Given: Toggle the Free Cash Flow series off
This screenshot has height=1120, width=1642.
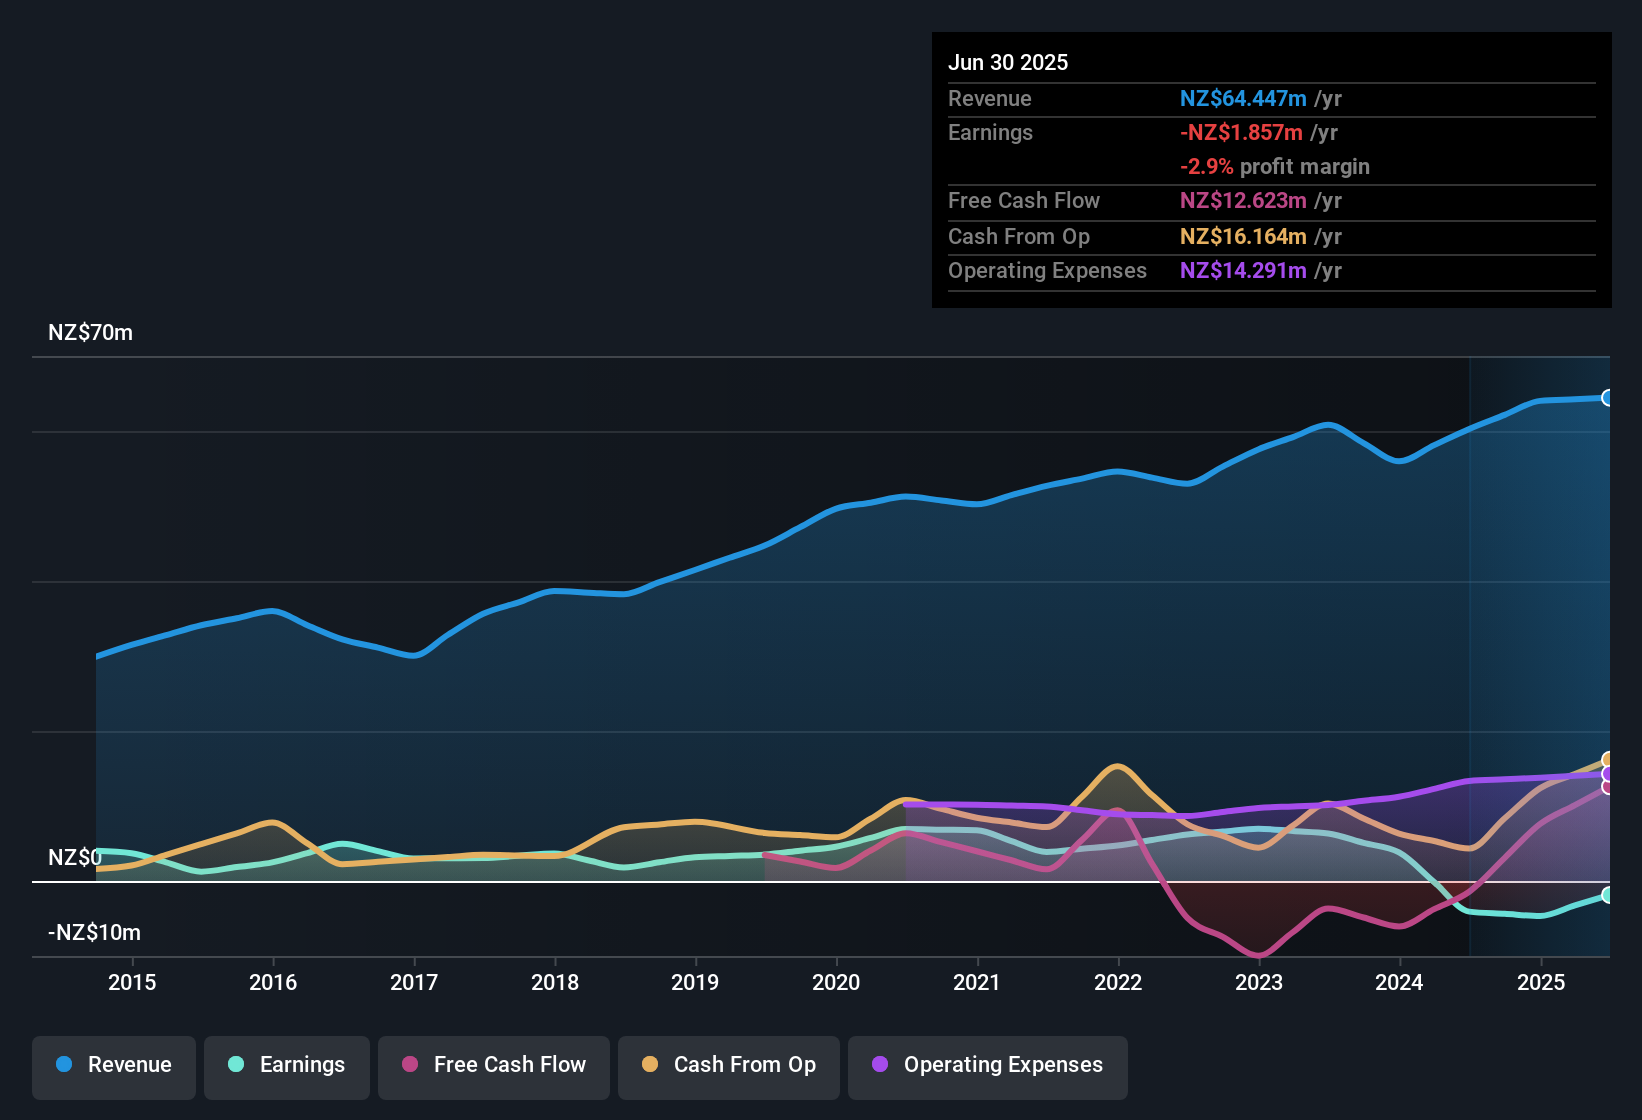Looking at the screenshot, I should tap(493, 1066).
